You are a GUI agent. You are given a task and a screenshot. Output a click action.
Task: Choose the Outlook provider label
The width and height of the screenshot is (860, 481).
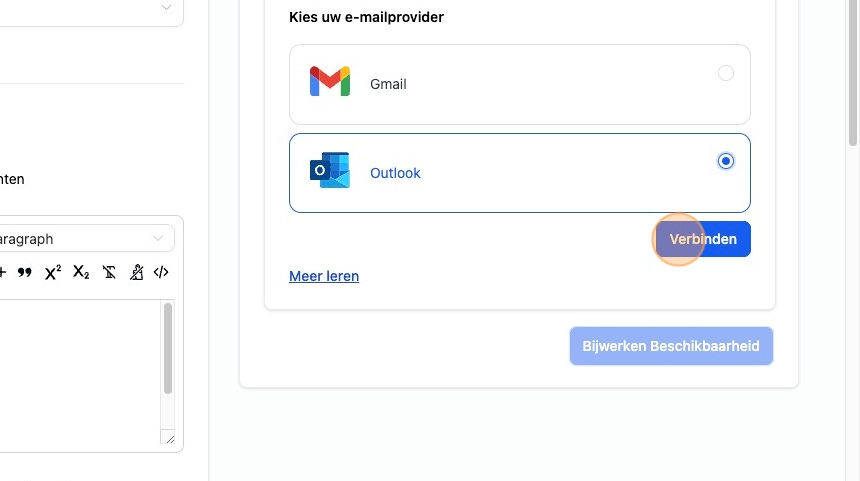tap(395, 173)
